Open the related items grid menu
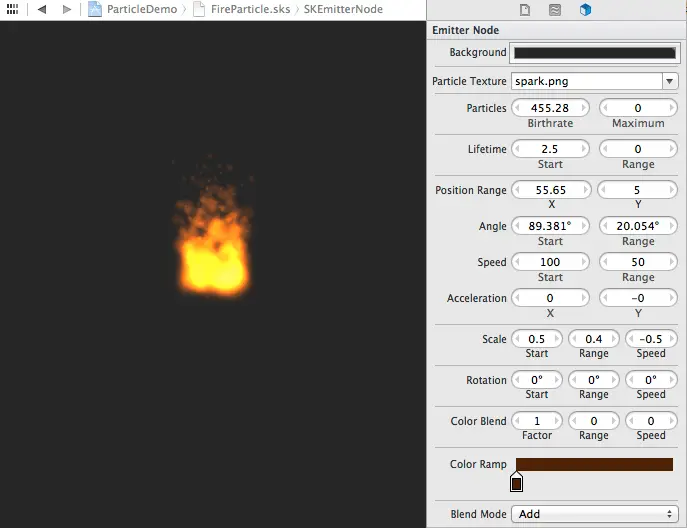687x528 pixels. click(12, 9)
